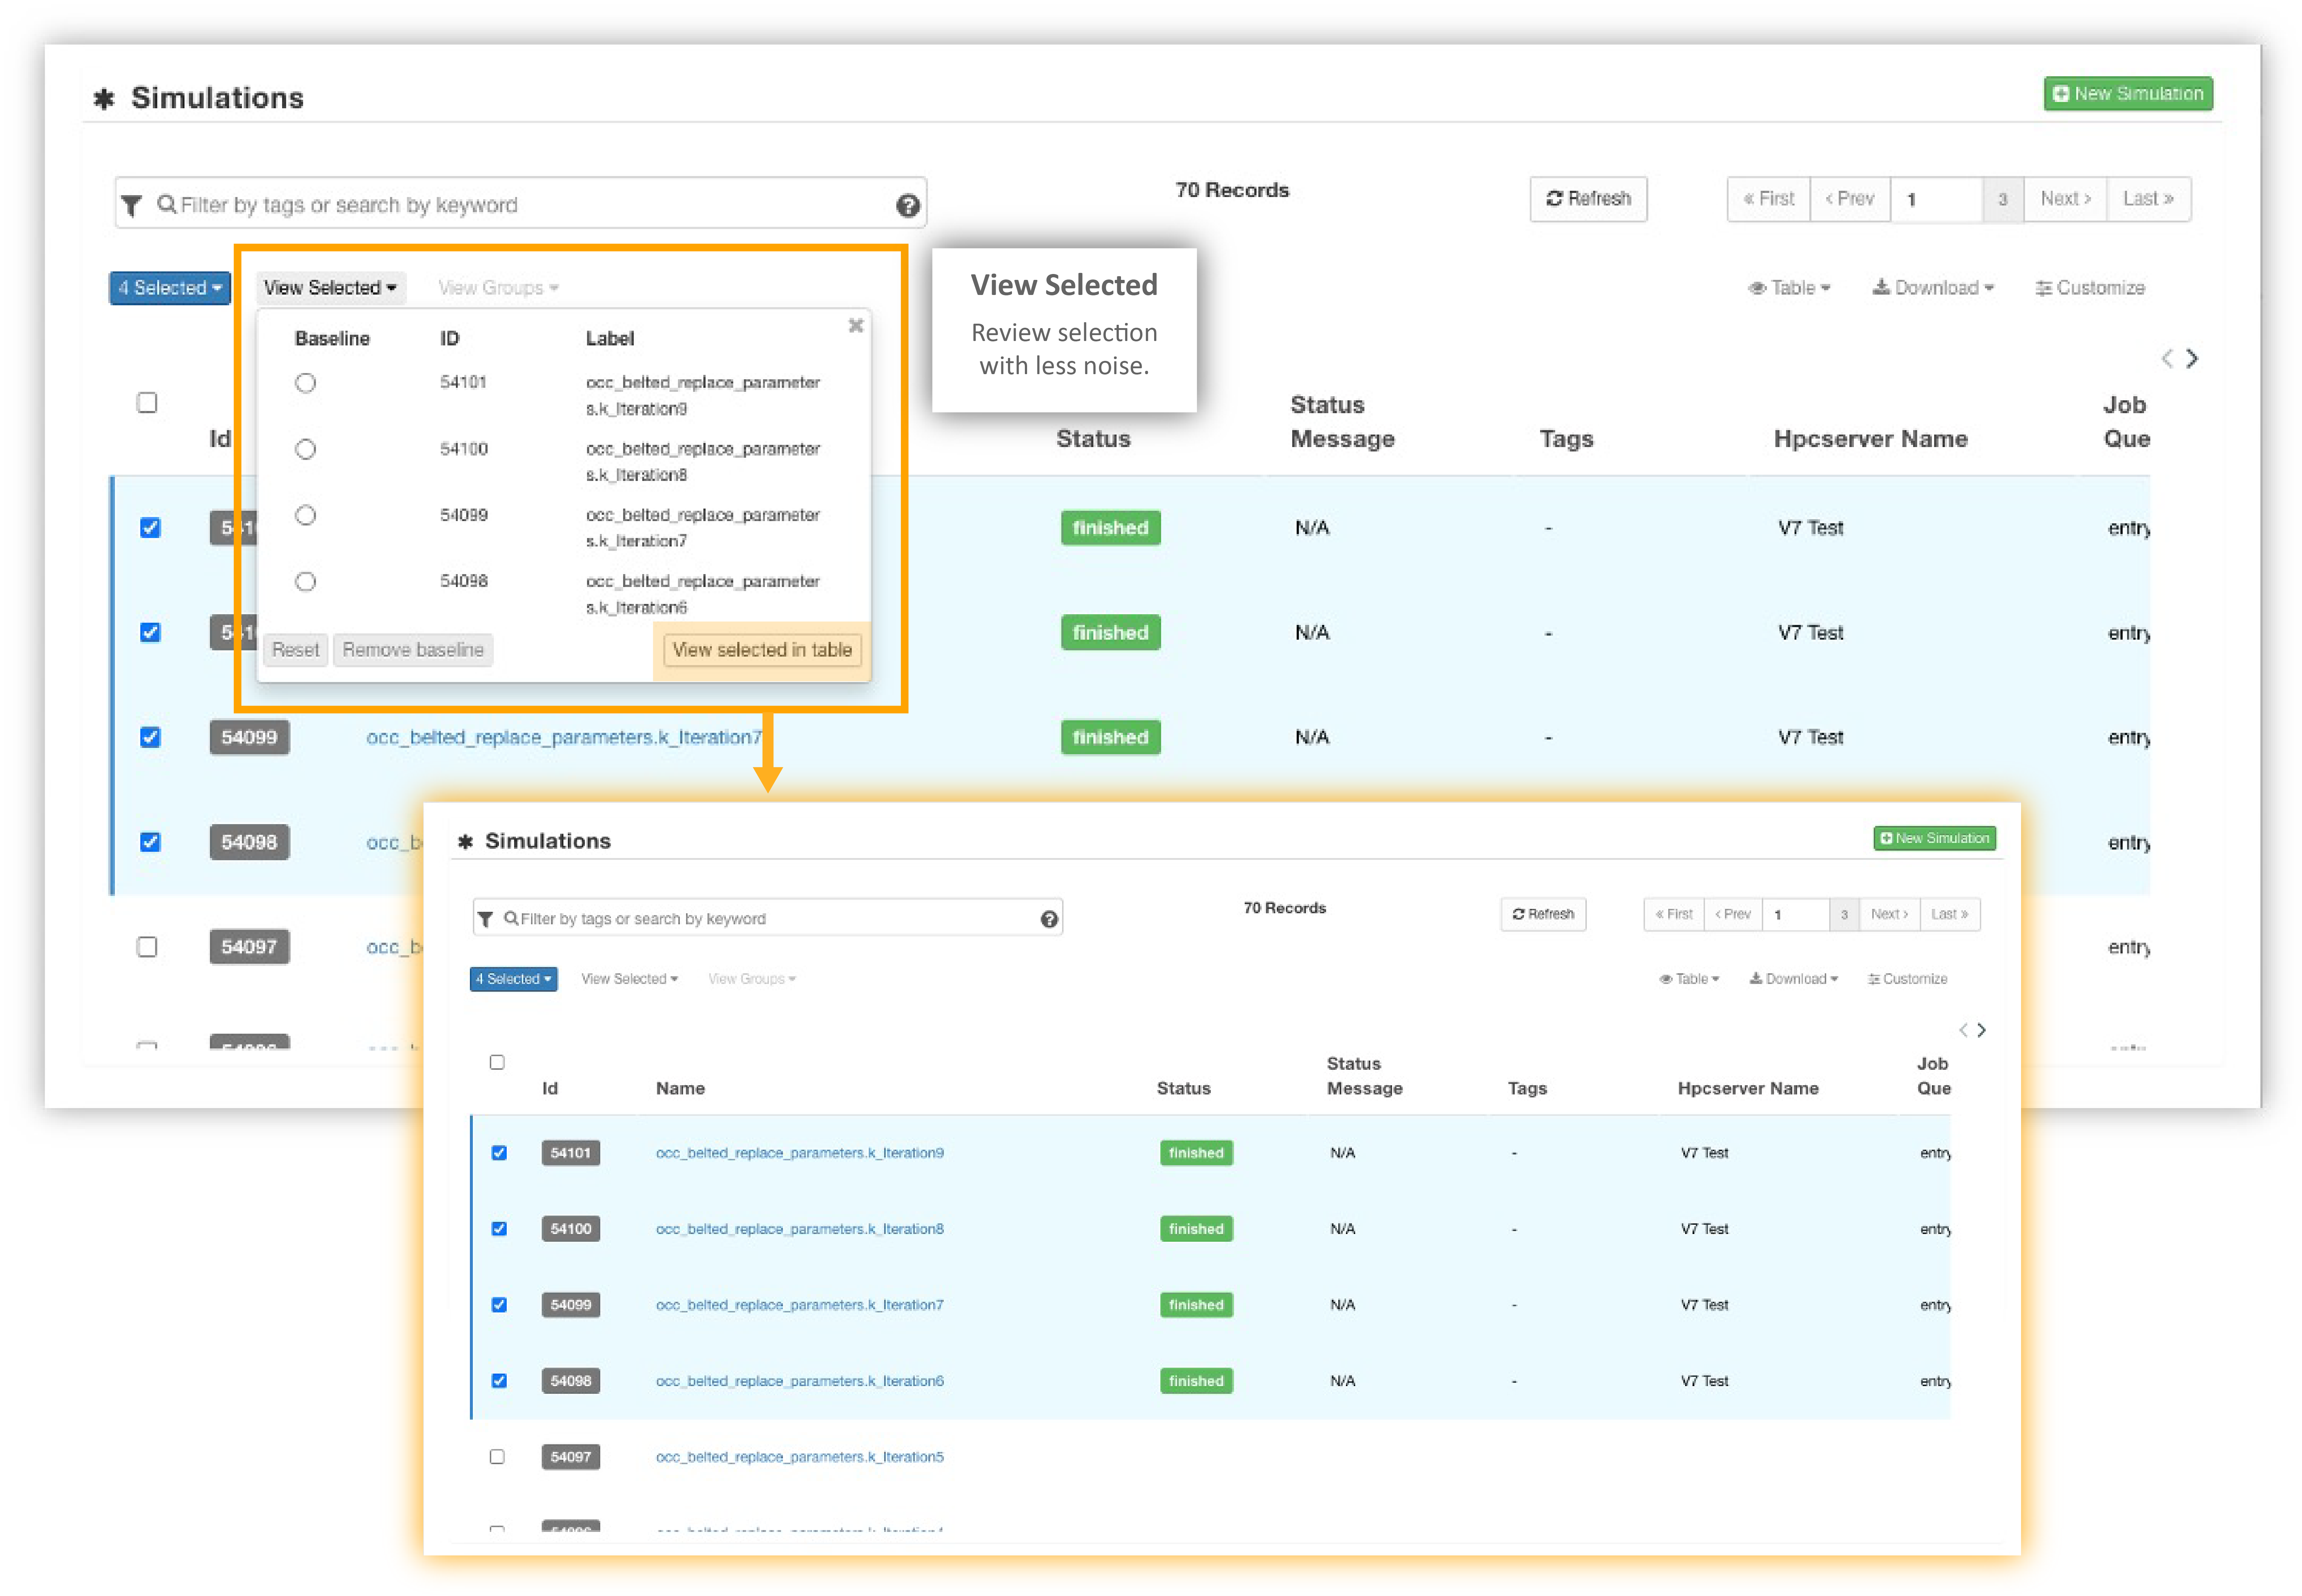Image resolution: width=2302 pixels, height=1596 pixels.
Task: Close the View Selected popup with the X
Action: point(855,325)
